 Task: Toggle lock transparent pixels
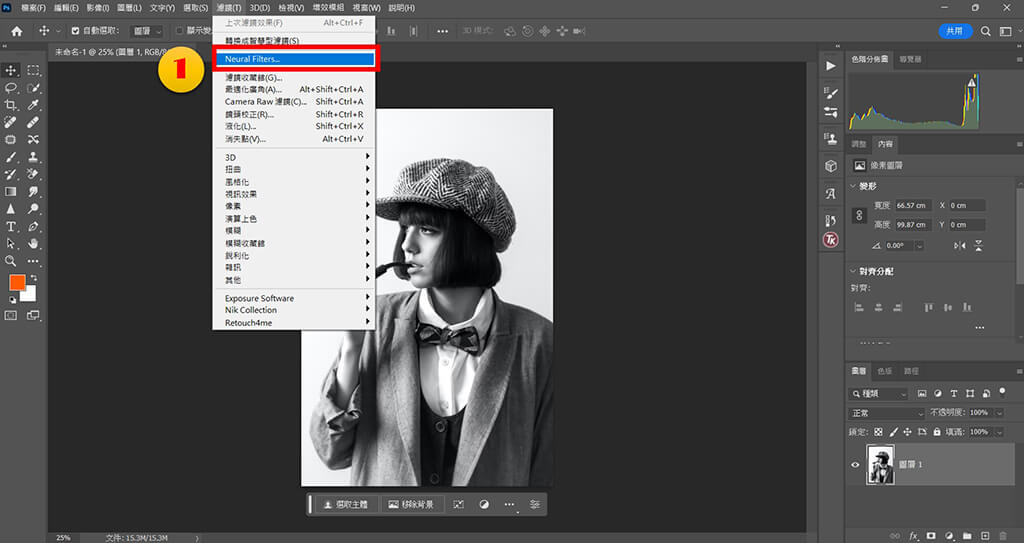(878, 432)
